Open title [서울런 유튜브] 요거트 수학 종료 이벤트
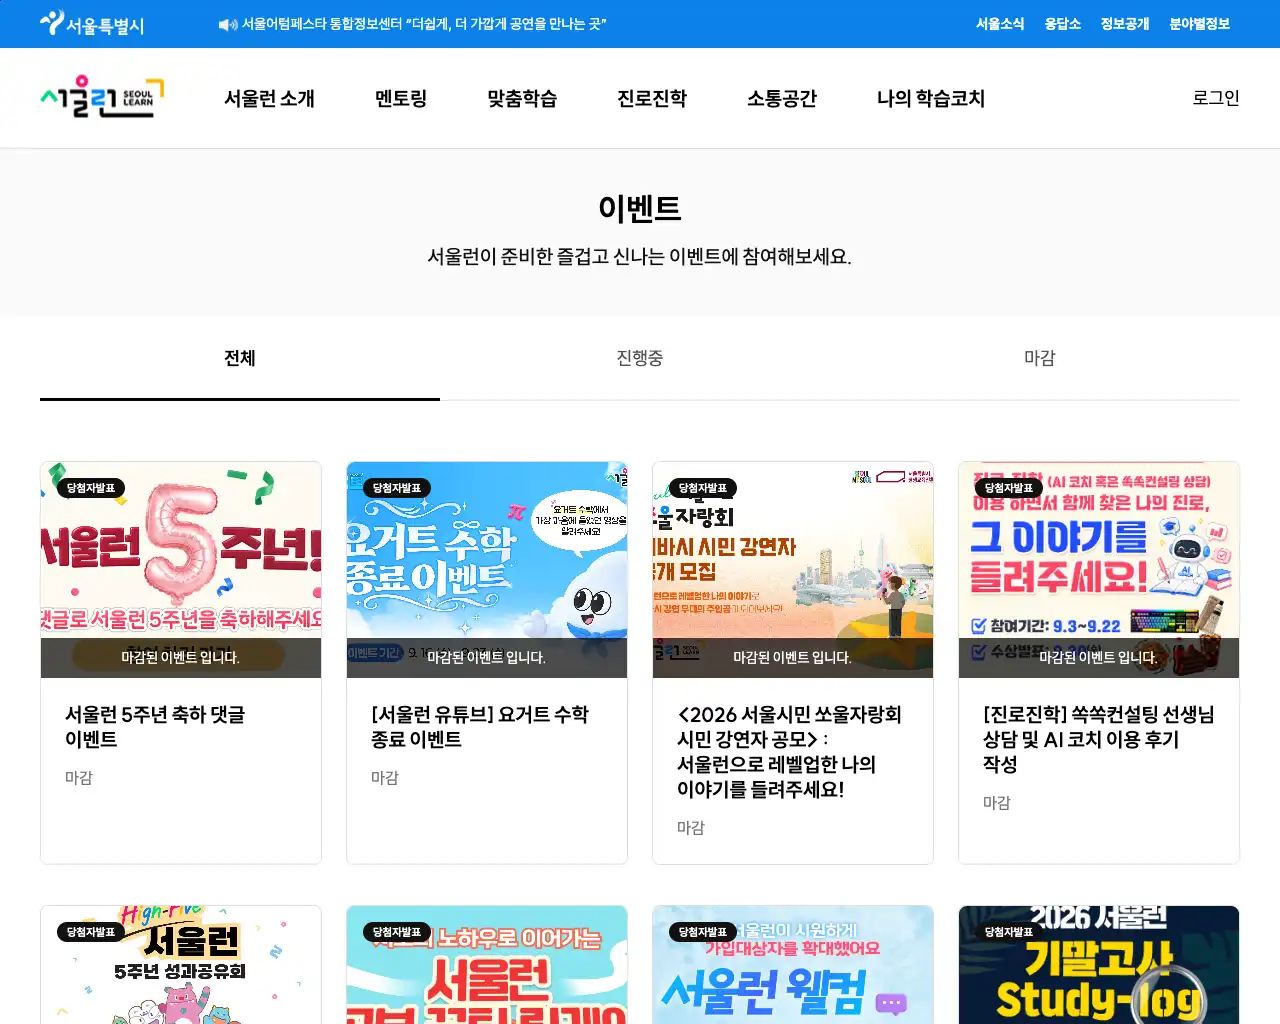The height and width of the screenshot is (1024, 1280). [480, 727]
